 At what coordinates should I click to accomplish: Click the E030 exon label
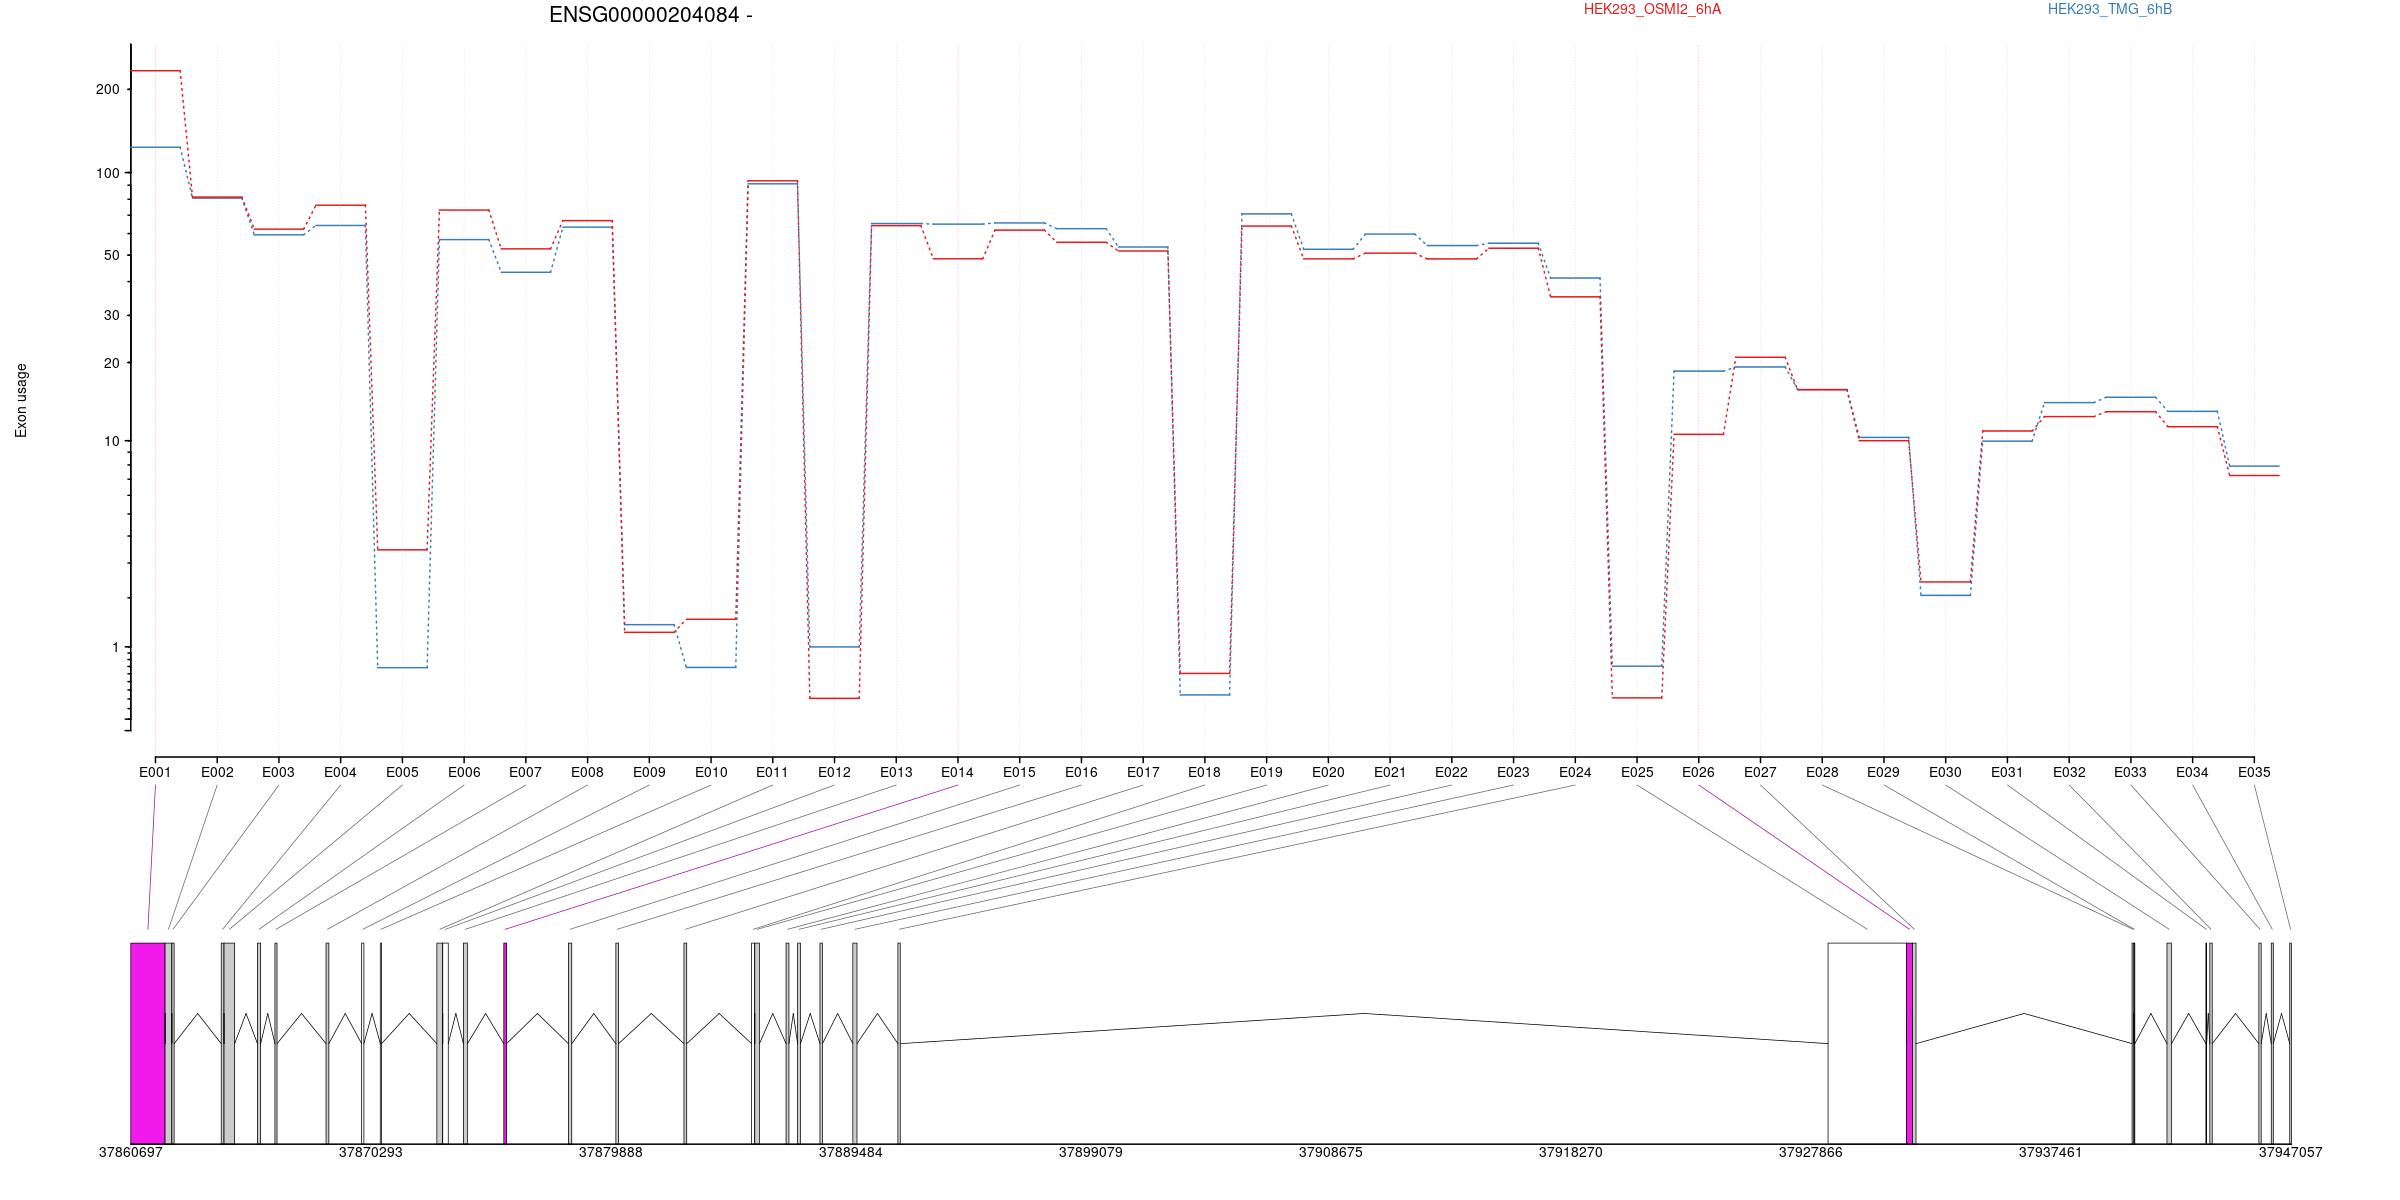click(x=1945, y=772)
